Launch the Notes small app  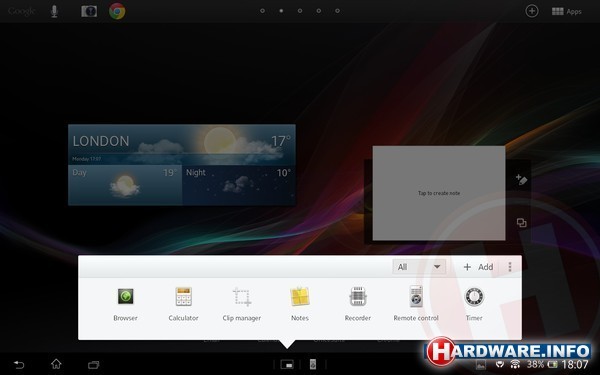click(300, 304)
